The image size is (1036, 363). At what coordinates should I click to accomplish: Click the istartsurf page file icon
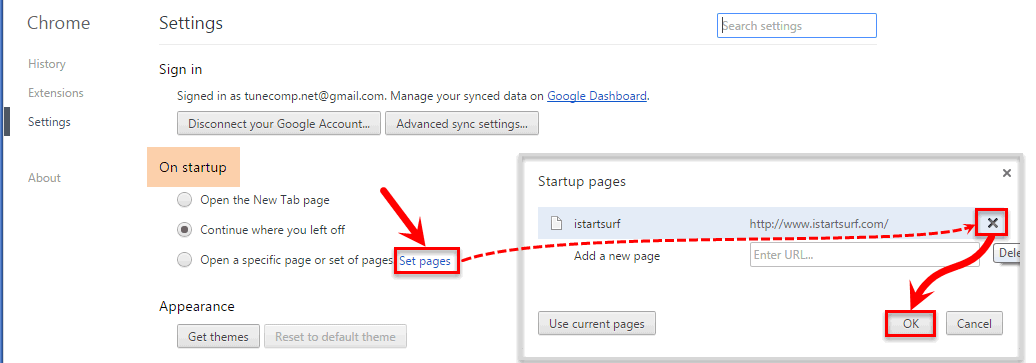[x=556, y=223]
